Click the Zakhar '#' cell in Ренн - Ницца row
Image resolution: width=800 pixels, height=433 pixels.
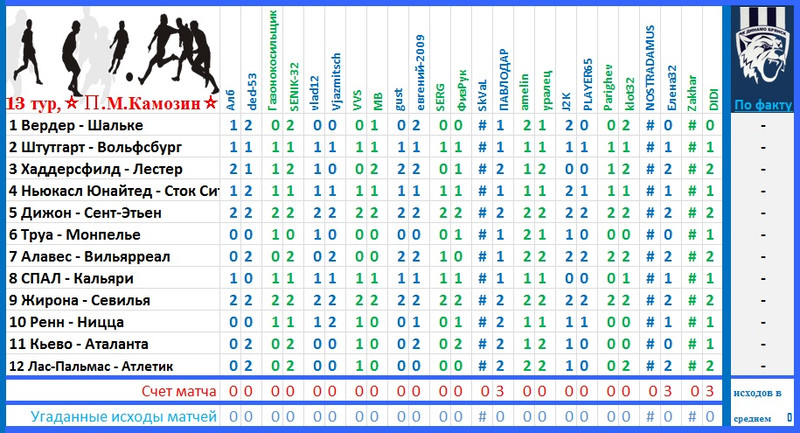[692, 323]
